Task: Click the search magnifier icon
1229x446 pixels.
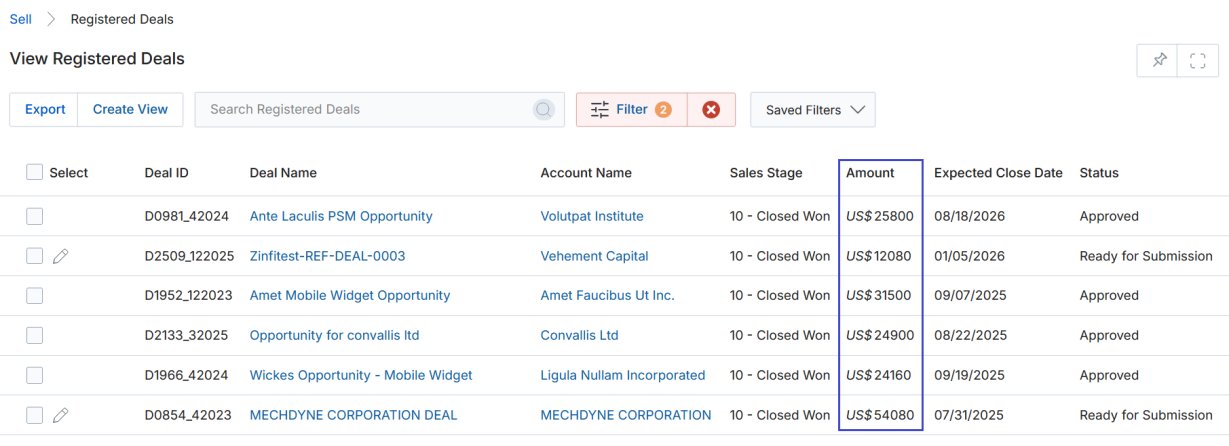Action: pos(543,110)
